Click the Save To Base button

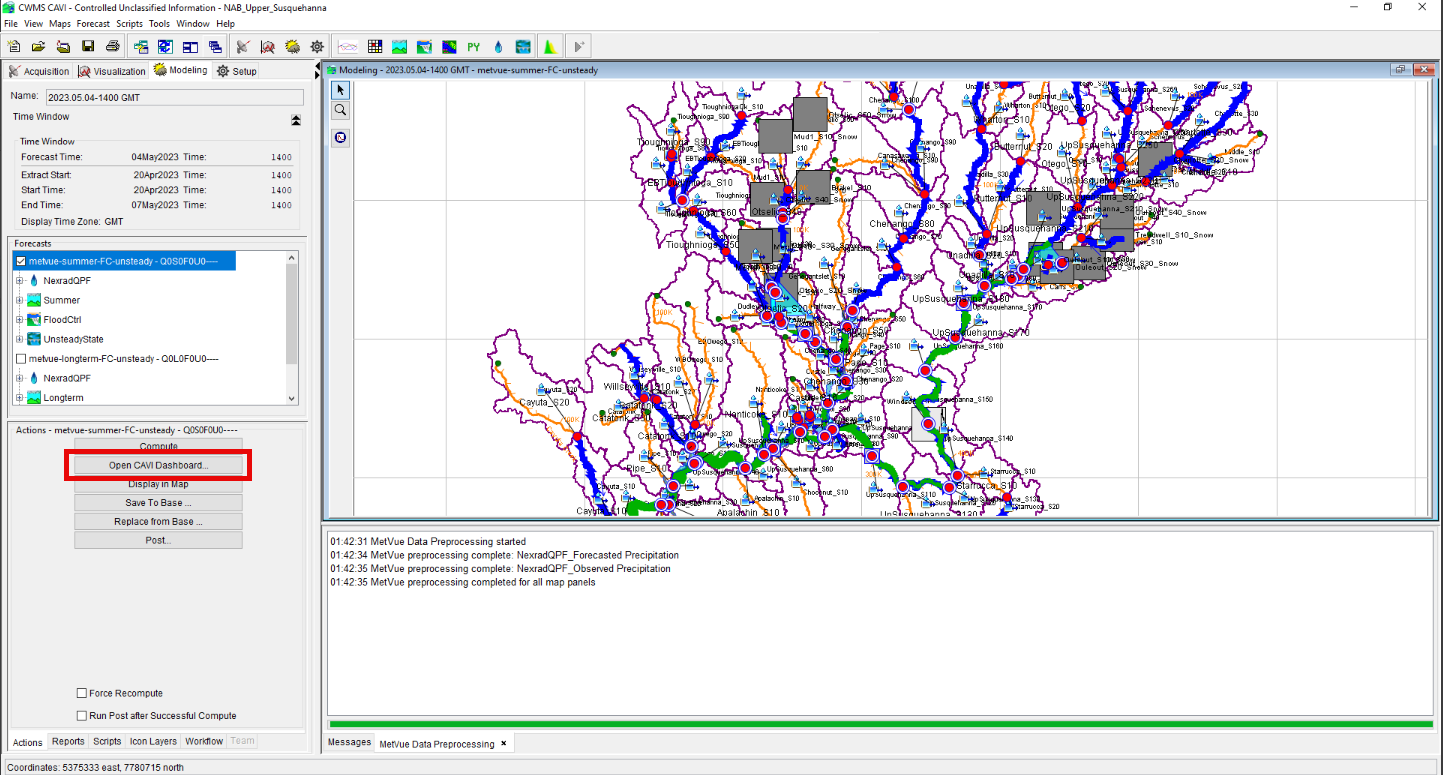(x=158, y=503)
